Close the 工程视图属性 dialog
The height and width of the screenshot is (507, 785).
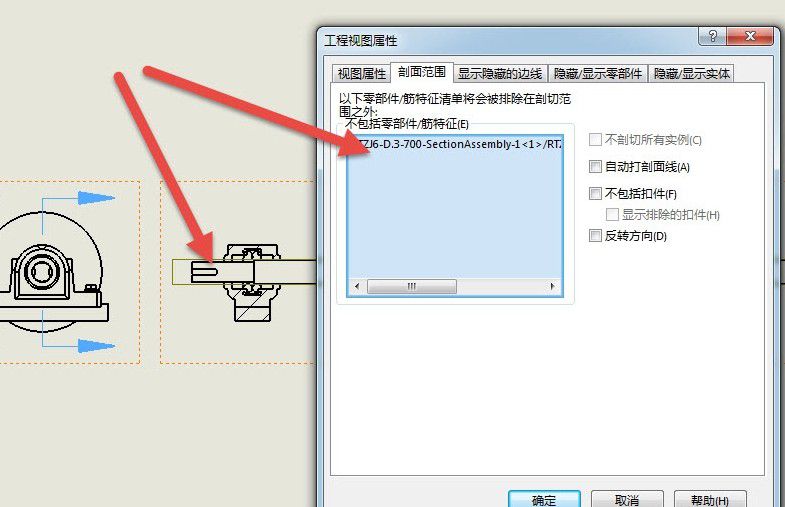coord(749,36)
